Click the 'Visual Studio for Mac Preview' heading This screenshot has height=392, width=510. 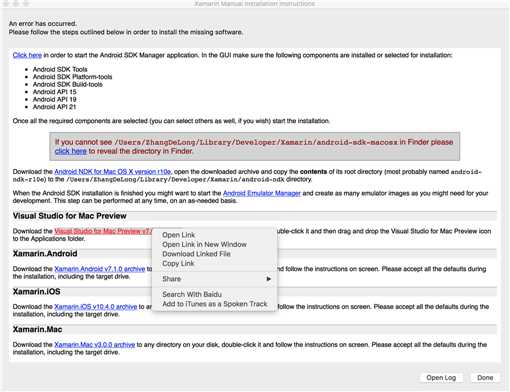tap(69, 216)
